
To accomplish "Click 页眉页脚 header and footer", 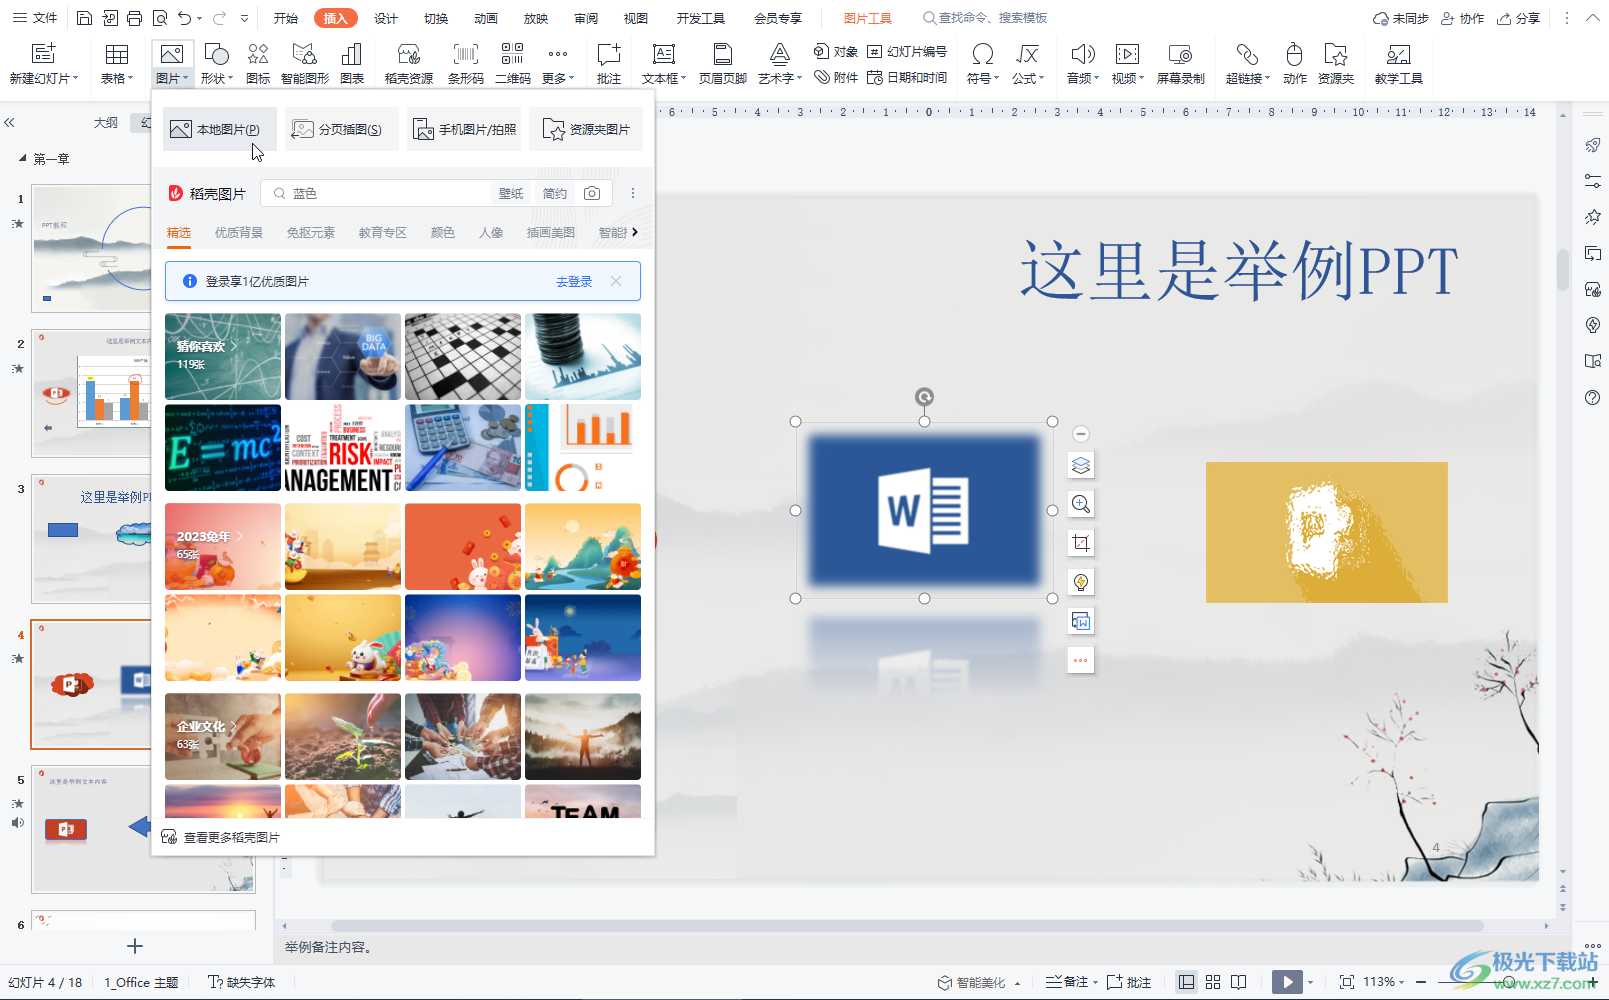I will 723,63.
